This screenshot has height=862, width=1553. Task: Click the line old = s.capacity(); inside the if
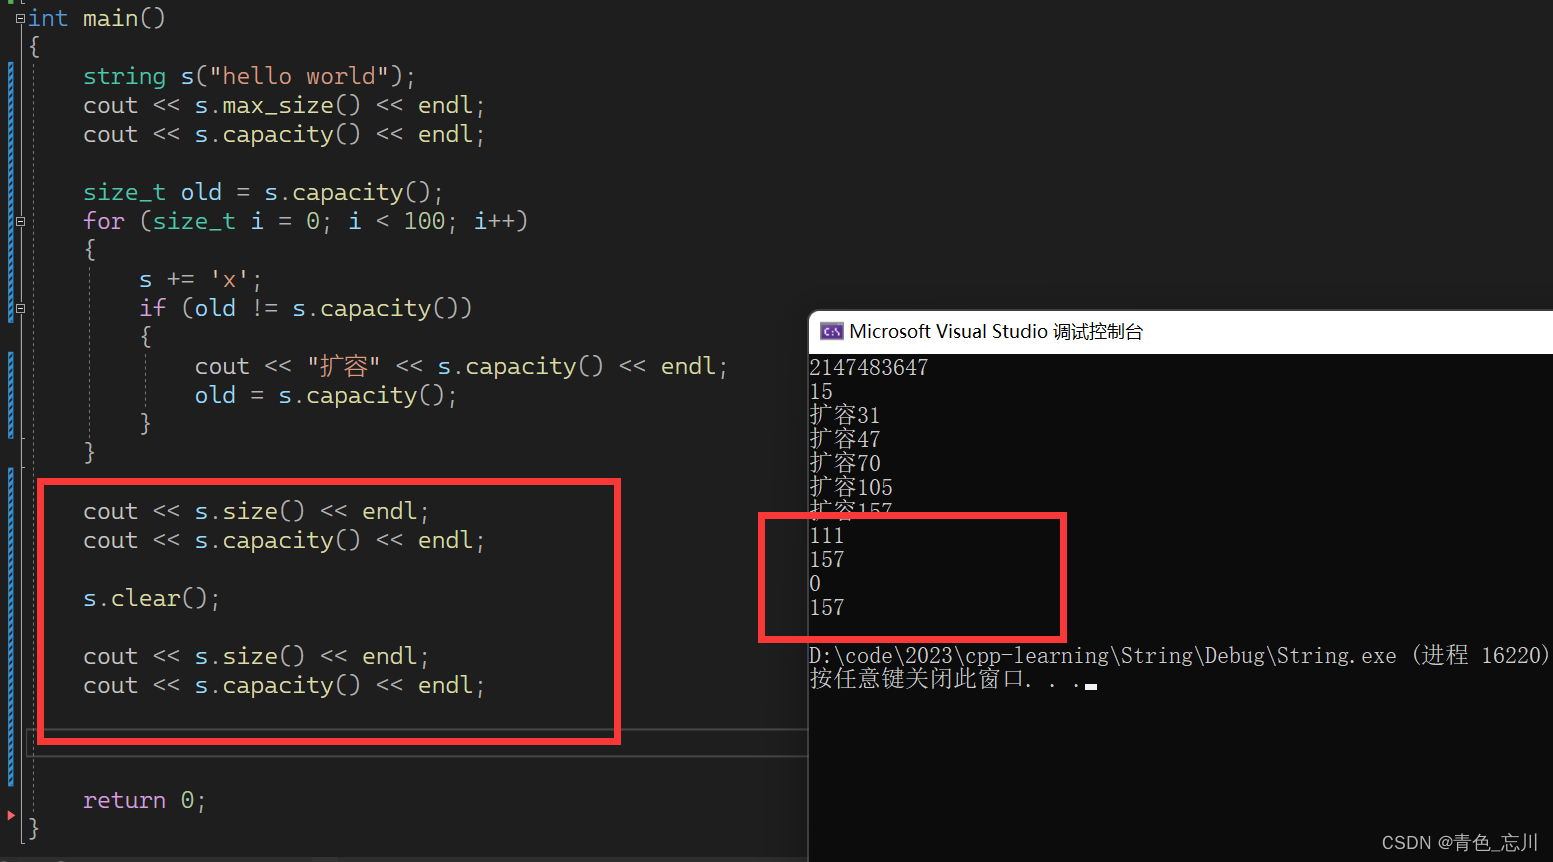pos(326,395)
